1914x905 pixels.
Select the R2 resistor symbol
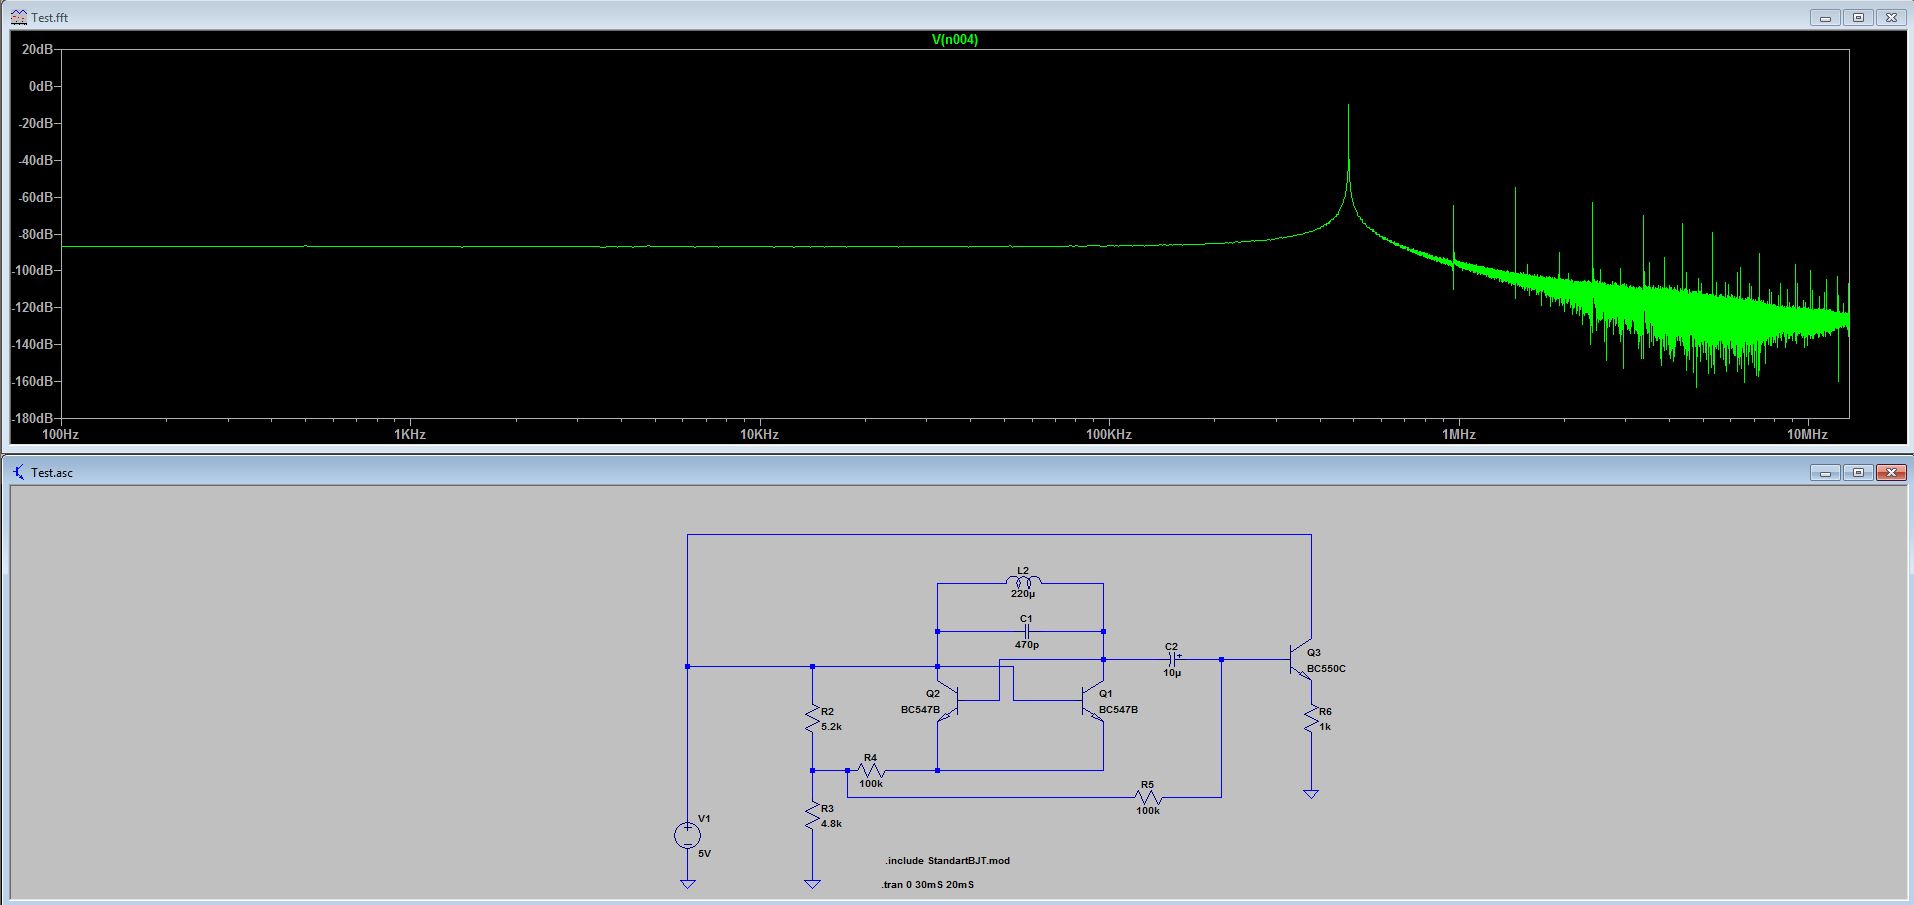point(813,719)
